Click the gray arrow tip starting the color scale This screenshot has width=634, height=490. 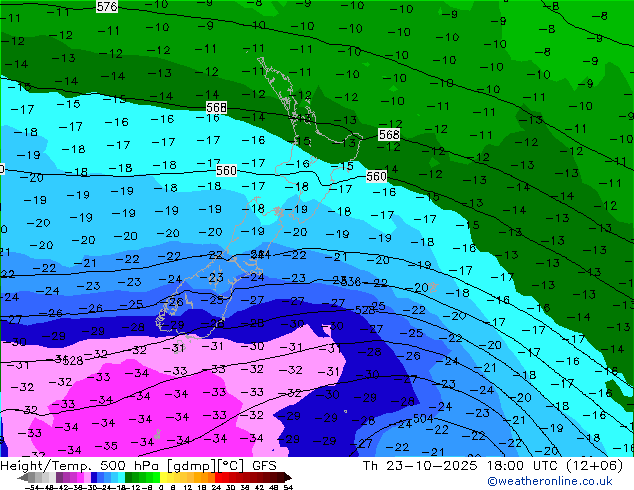coord(23,477)
